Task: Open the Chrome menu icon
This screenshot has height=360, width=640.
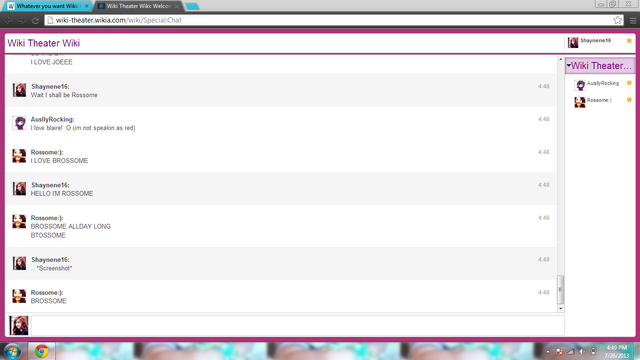Action: [633, 20]
